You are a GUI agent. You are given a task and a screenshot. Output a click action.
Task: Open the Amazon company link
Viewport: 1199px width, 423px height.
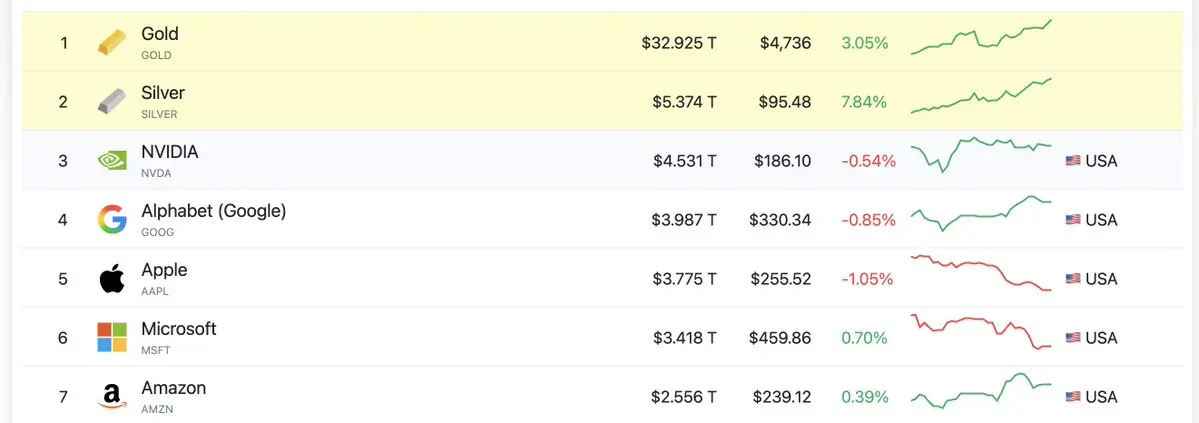click(174, 388)
